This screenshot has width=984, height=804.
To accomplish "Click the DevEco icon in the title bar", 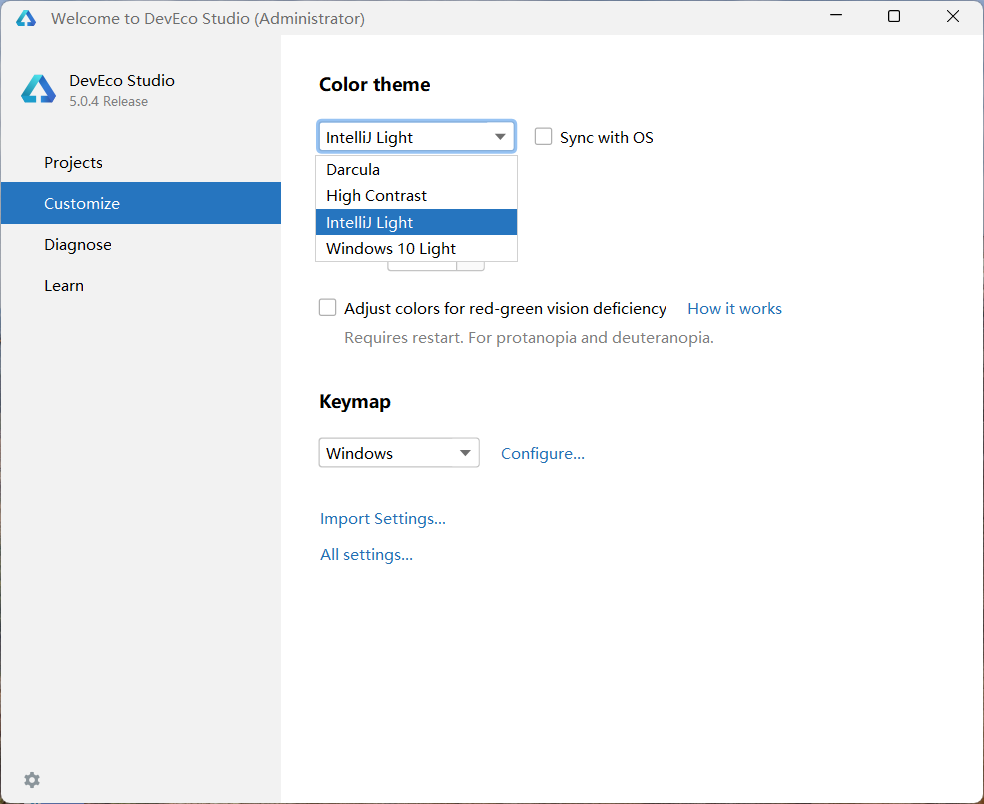I will click(x=26, y=18).
